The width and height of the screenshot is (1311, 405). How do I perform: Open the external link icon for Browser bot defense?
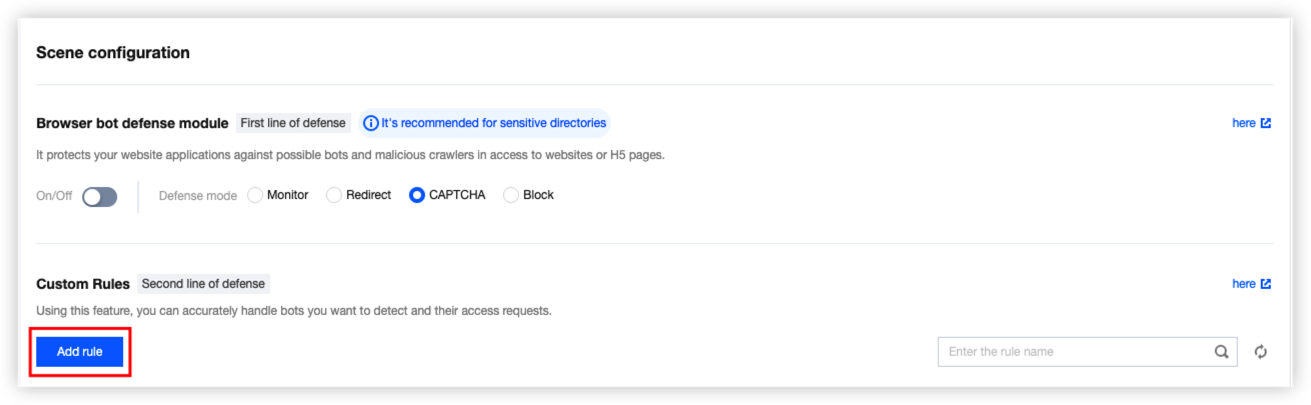(x=1266, y=123)
